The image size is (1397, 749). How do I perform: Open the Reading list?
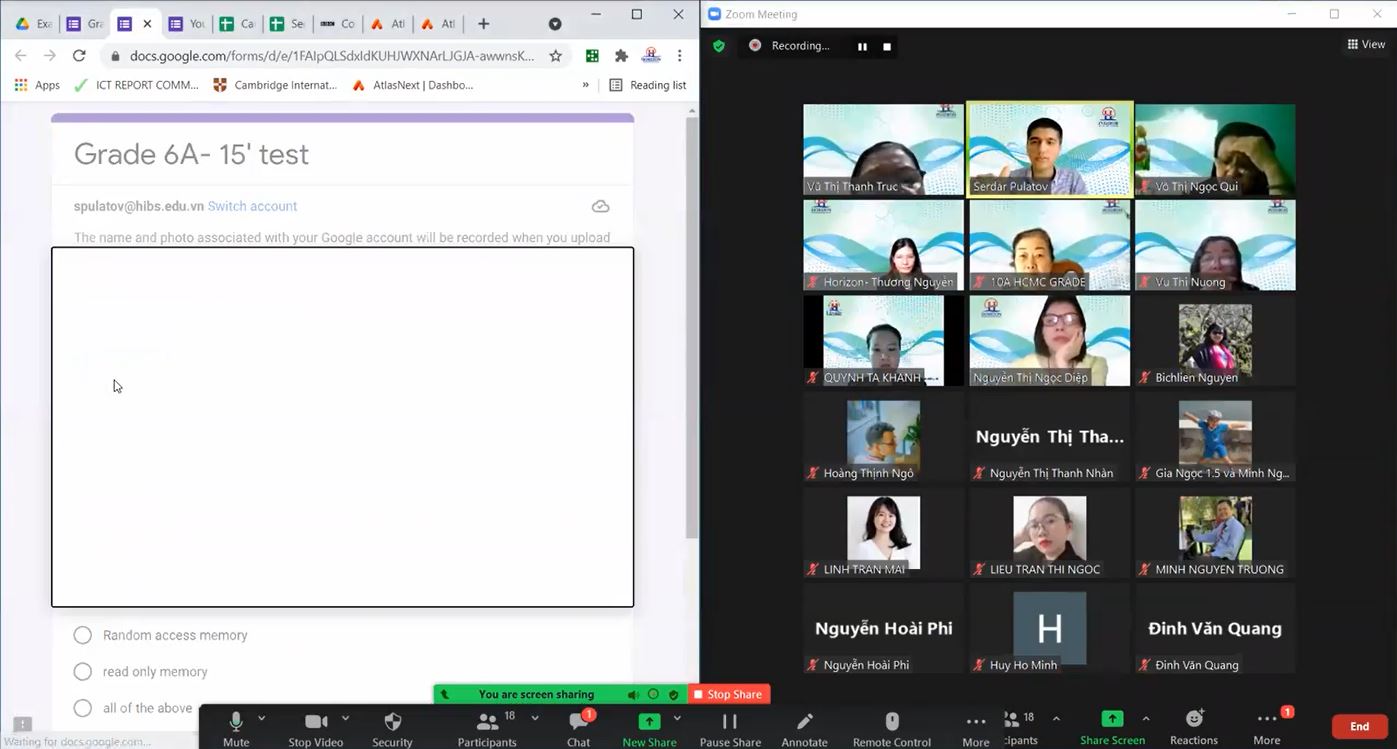pos(648,85)
